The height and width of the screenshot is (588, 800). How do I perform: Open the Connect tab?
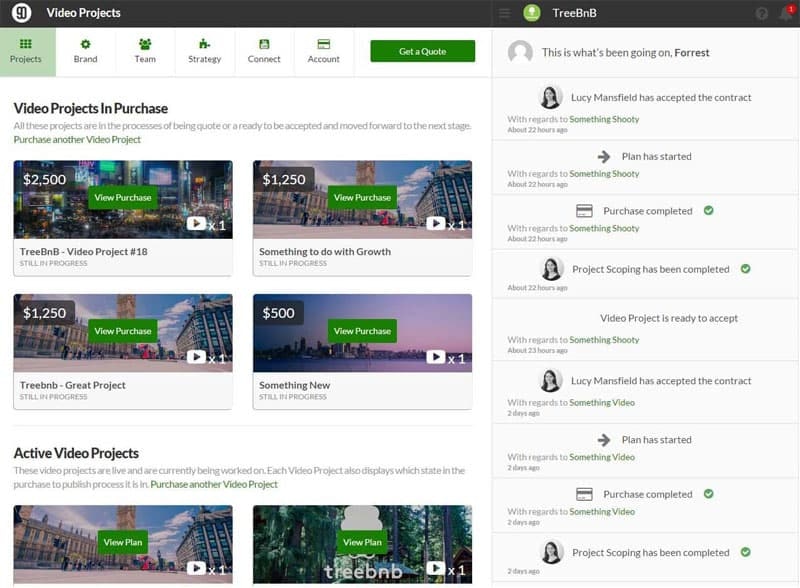click(264, 52)
